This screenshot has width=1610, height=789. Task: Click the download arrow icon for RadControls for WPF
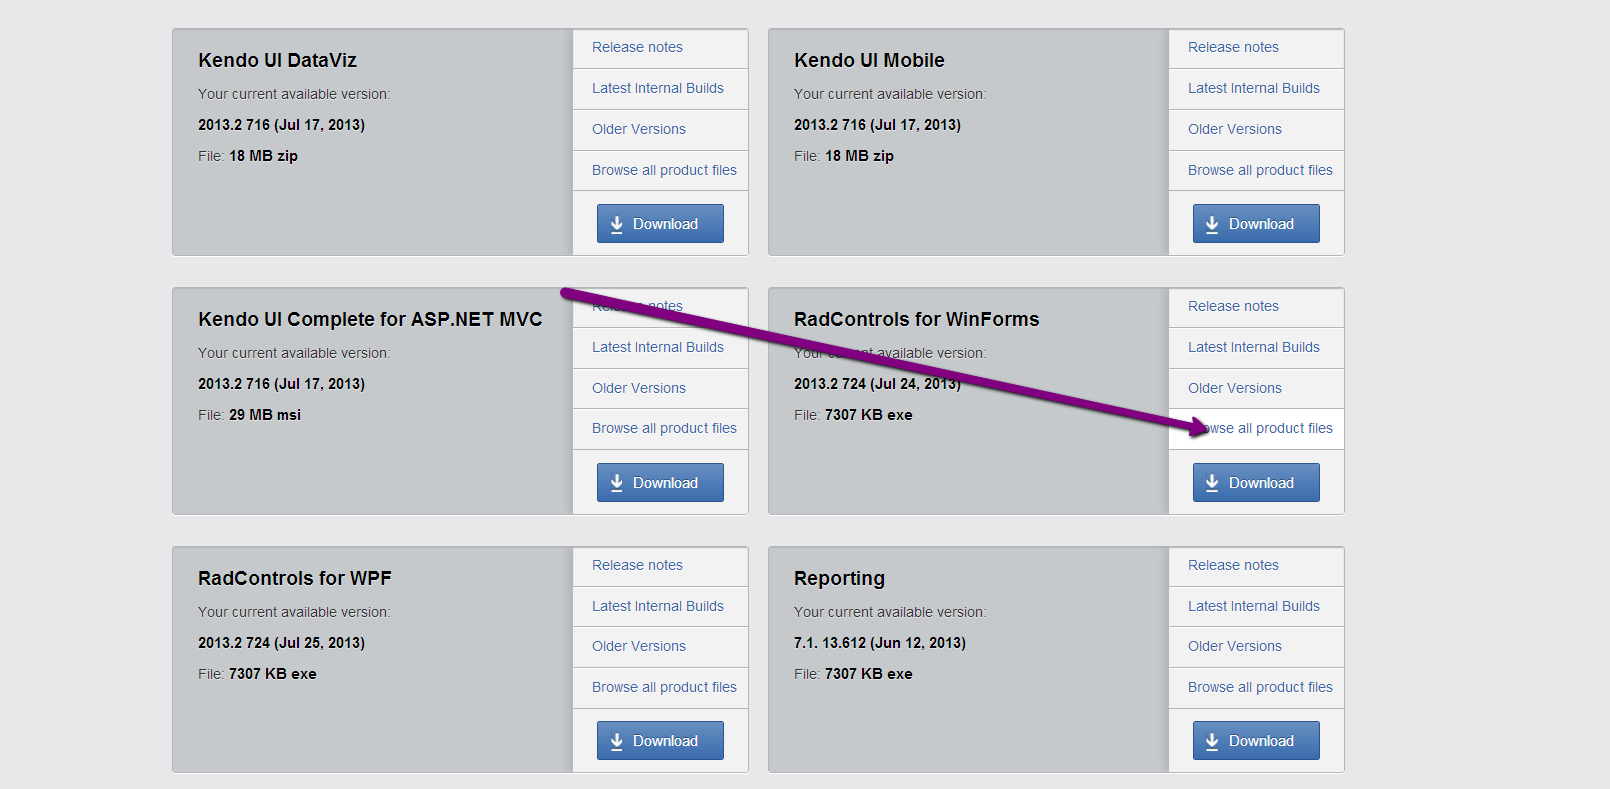pyautogui.click(x=617, y=741)
